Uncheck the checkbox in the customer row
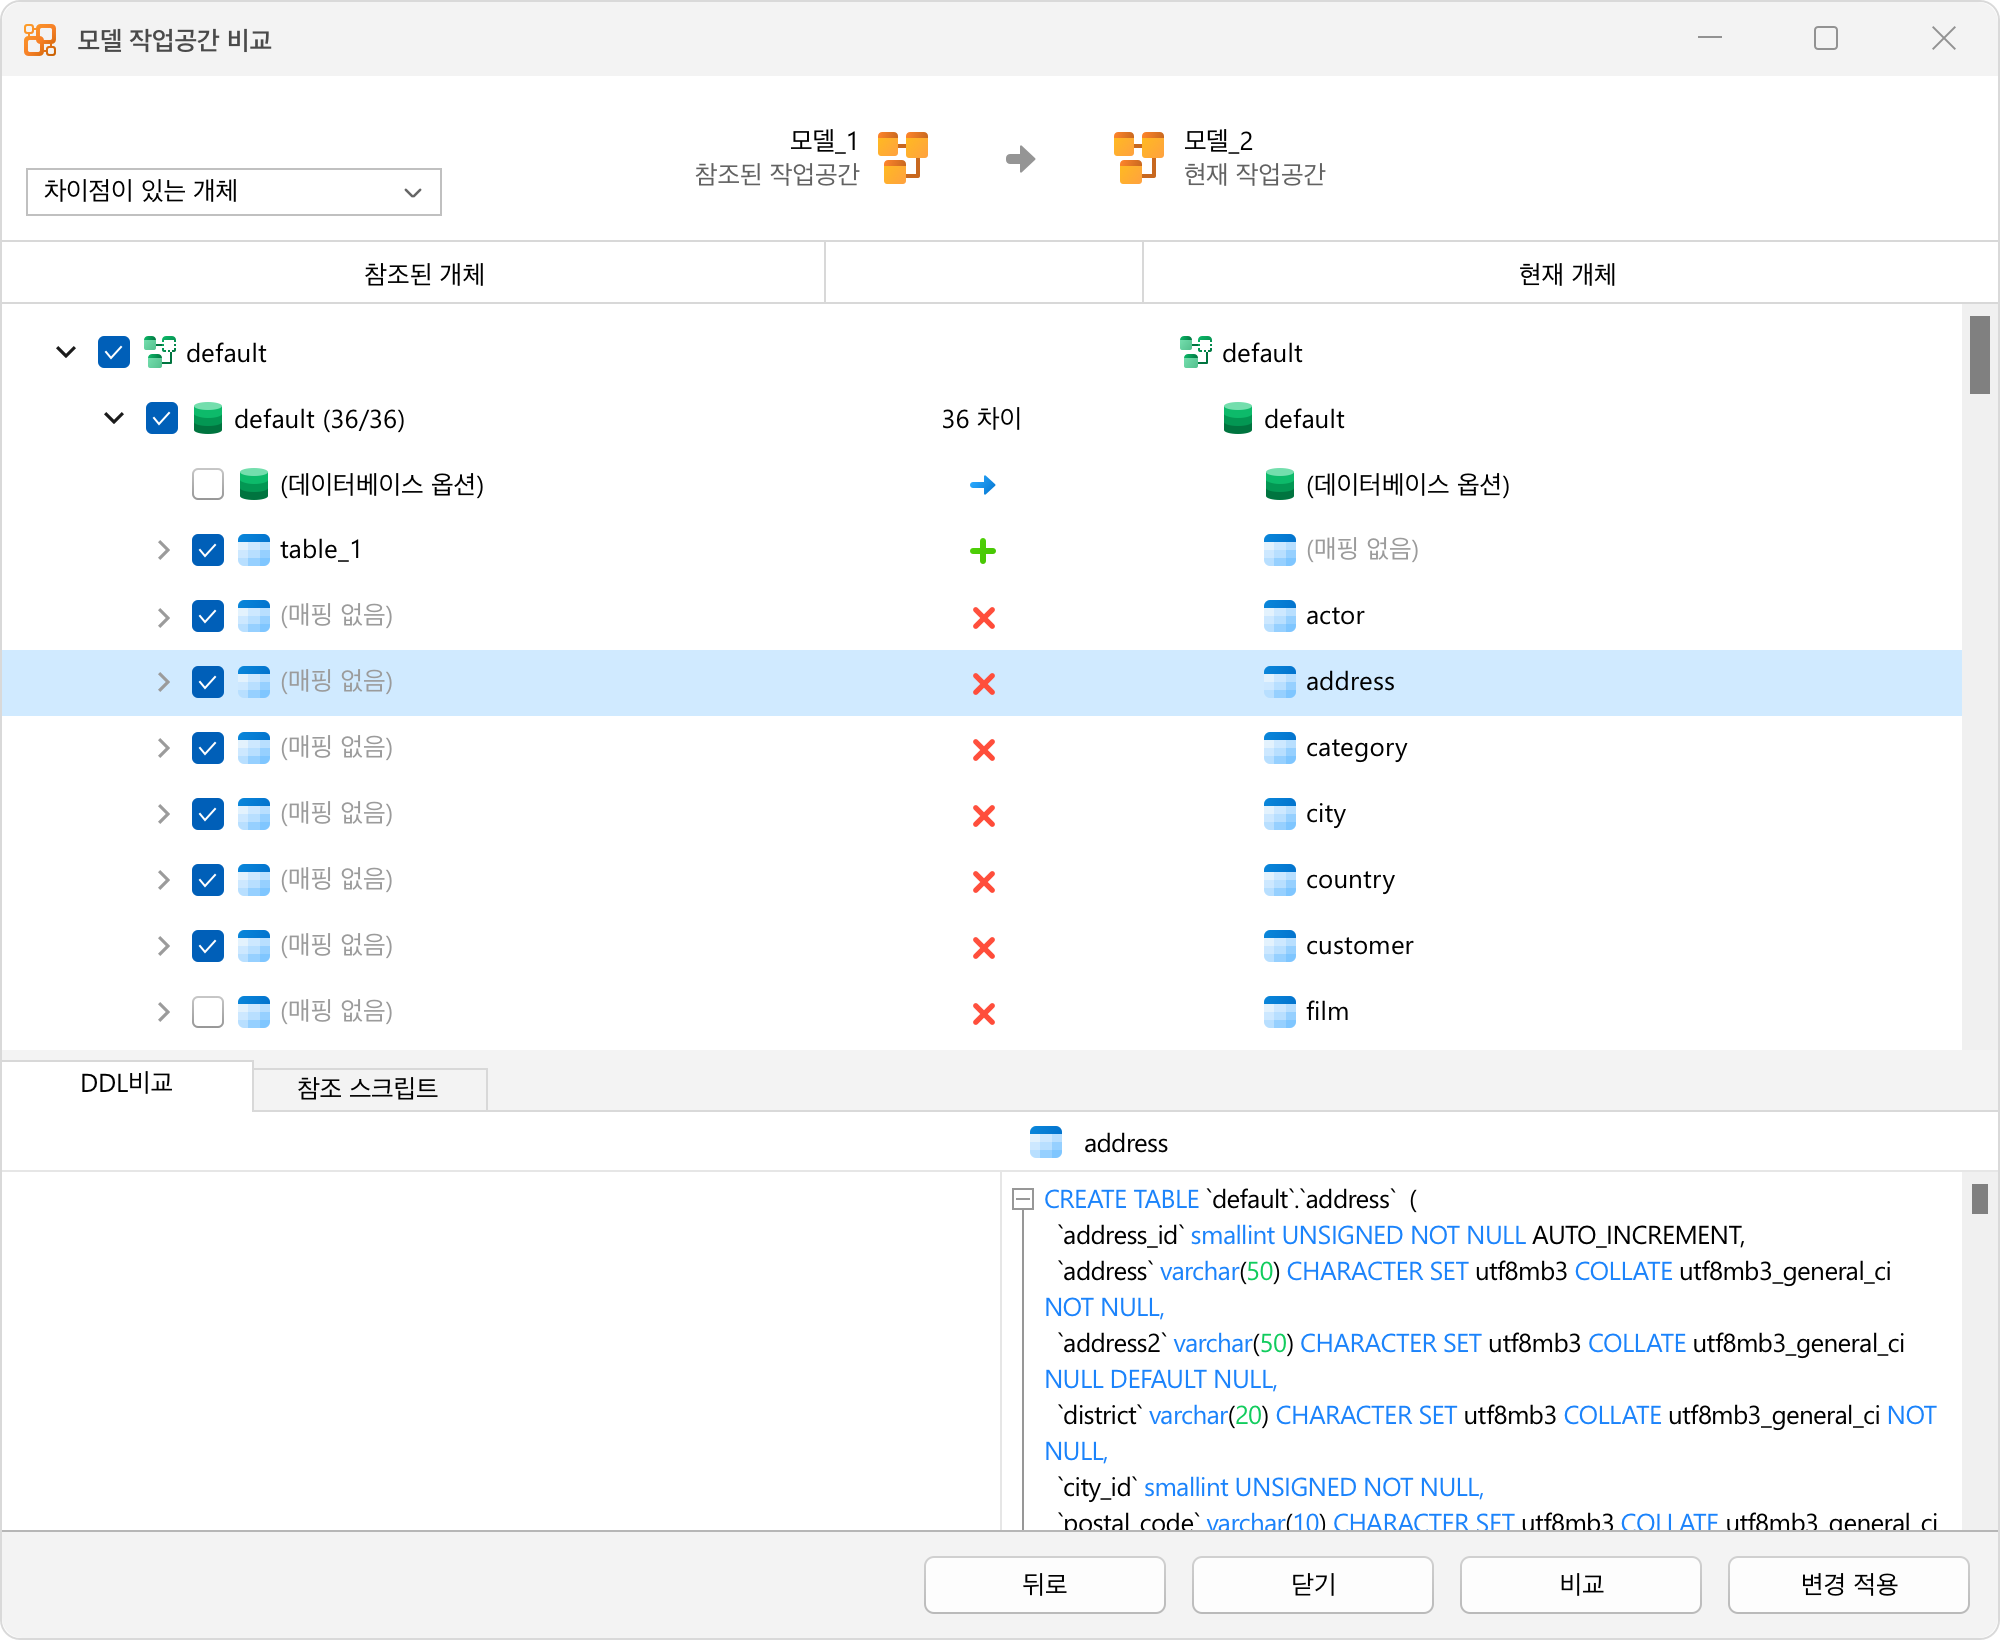2000x1640 pixels. pos(208,946)
